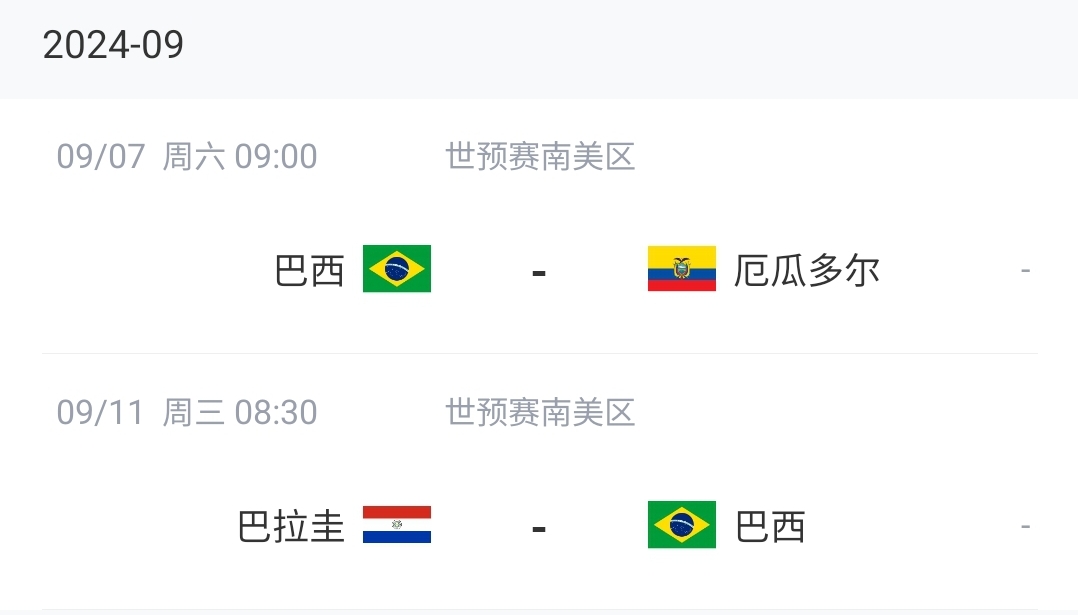Viewport: 1078px width, 615px height.
Task: Tap right-edge dash on the 巴拉圭 row
Action: (1025, 527)
